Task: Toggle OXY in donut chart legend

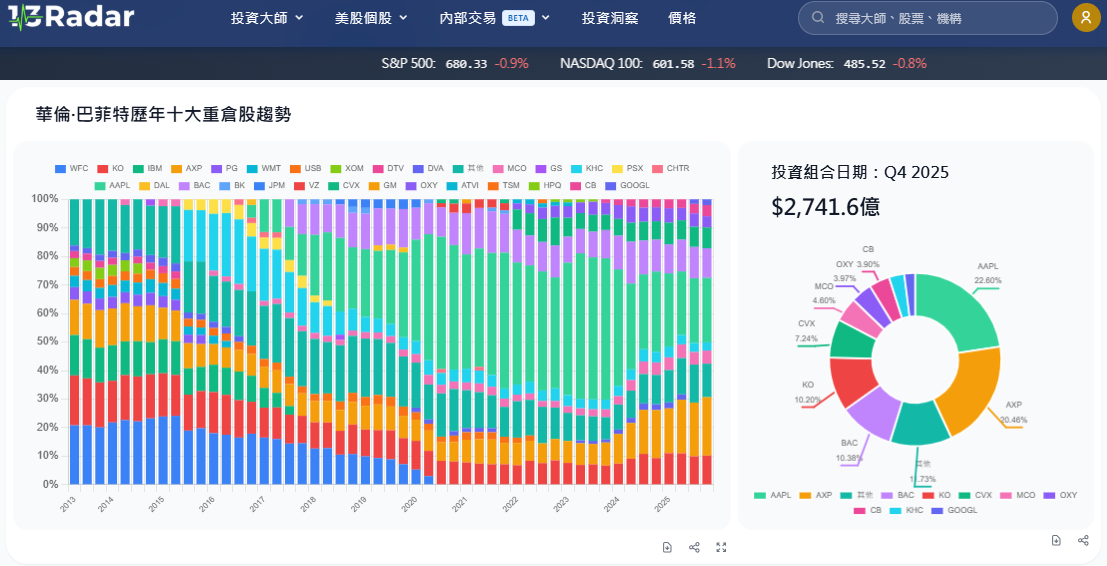Action: click(1058, 495)
